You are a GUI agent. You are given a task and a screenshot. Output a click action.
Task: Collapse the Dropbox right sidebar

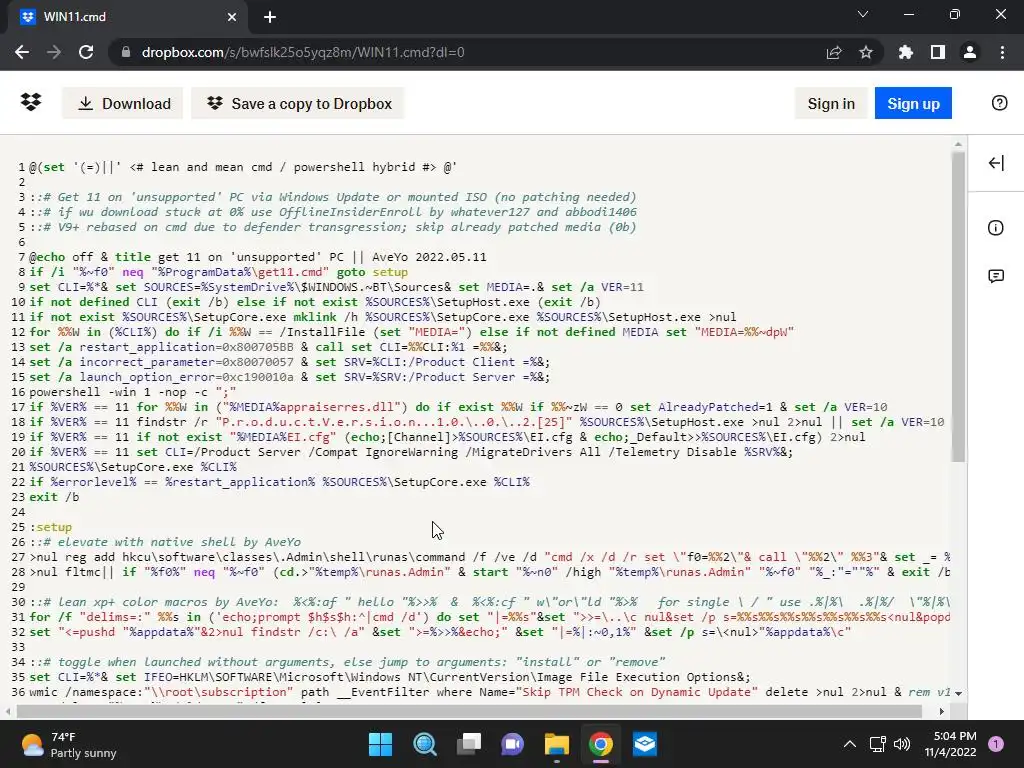(996, 163)
